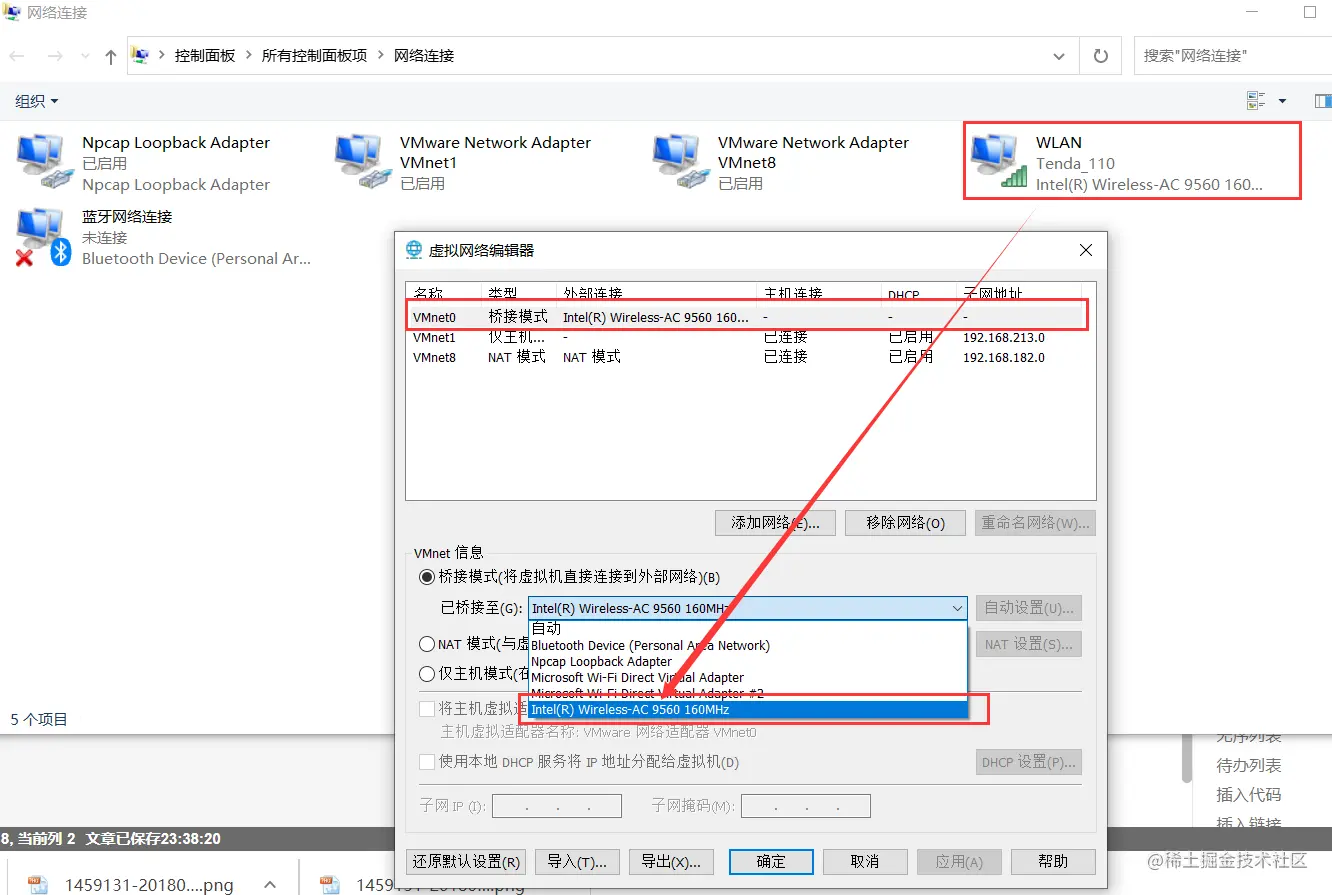This screenshot has height=895, width=1332.
Task: Choose 自动 in the adapter list
Action: tap(747, 629)
